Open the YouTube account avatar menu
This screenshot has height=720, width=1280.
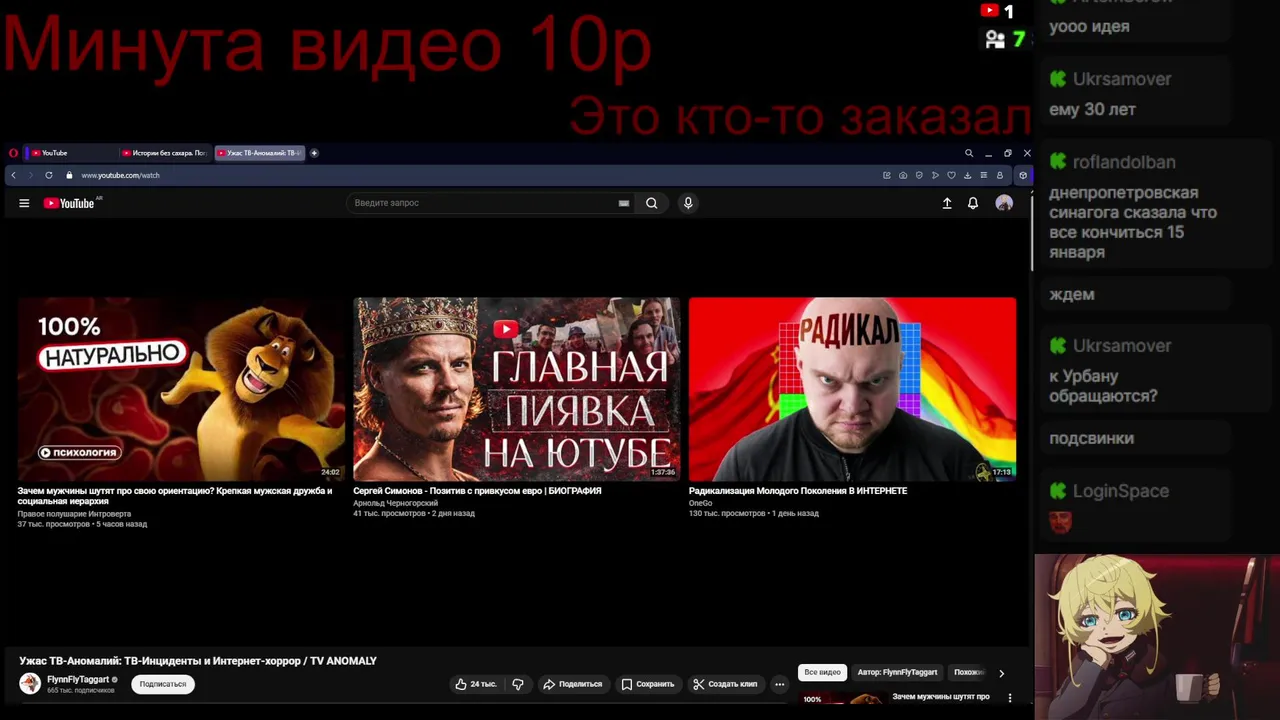click(x=1004, y=203)
